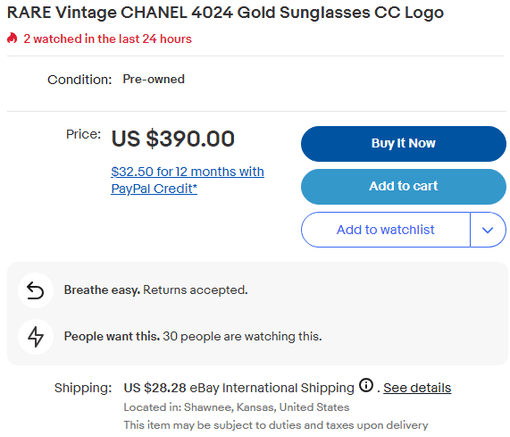This screenshot has height=437, width=510.
Task: Expand the watchlist dropdown chevron
Action: [x=488, y=230]
